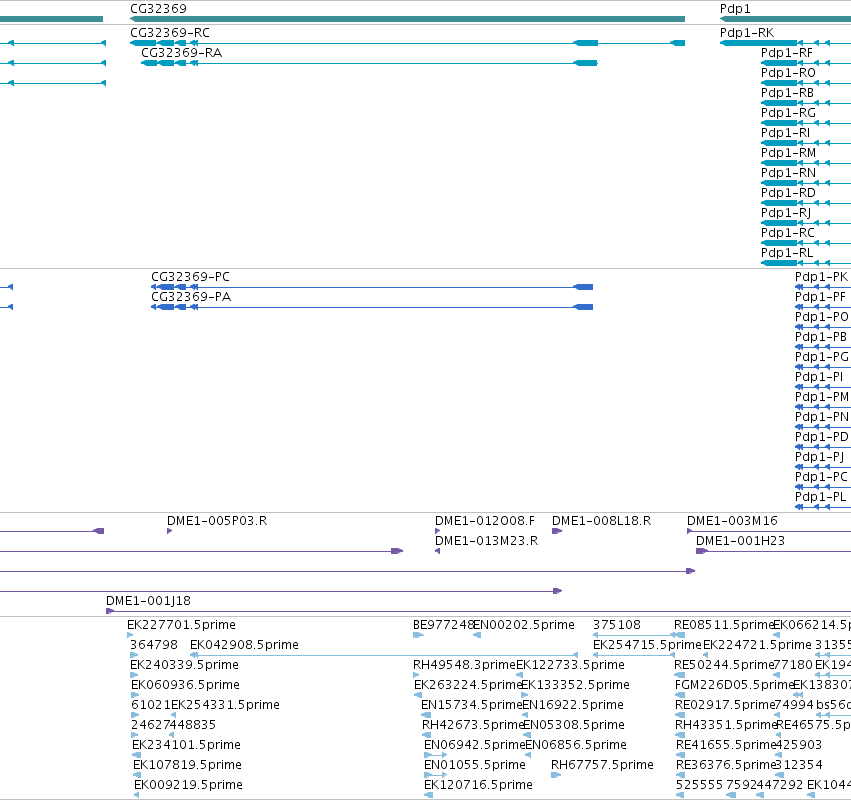Click the CG32369-RA transcript label
The height and width of the screenshot is (800, 851).
181,53
